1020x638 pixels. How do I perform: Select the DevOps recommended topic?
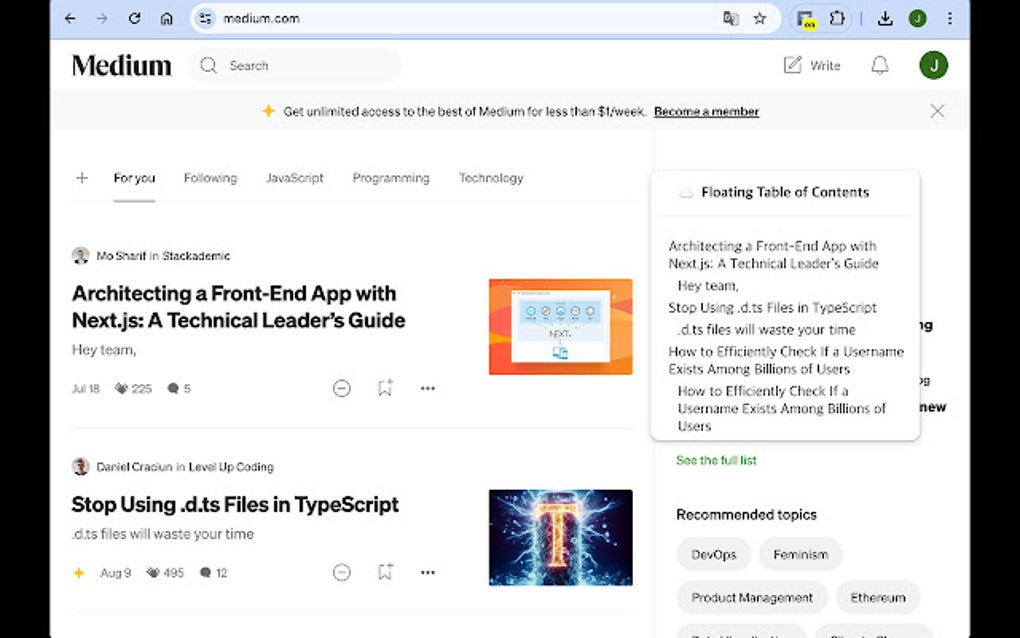[x=713, y=554]
